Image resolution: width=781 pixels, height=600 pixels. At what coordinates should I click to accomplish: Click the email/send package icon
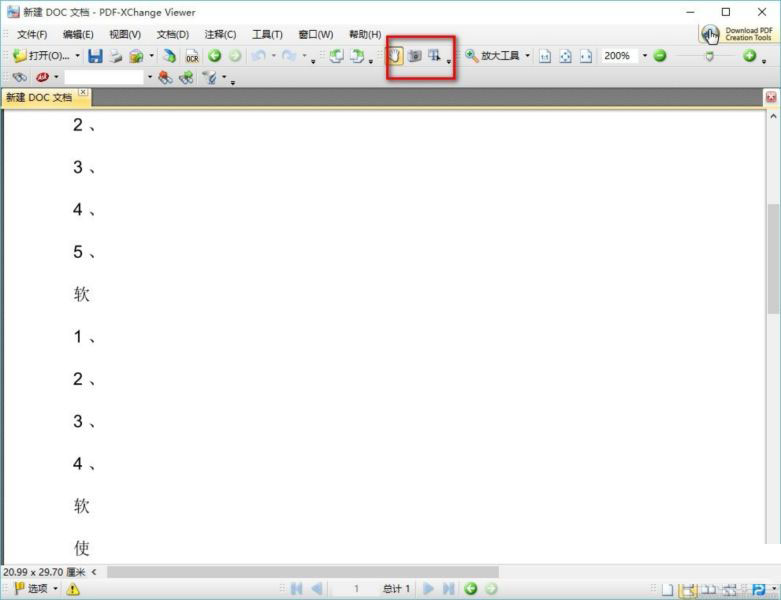coord(136,56)
